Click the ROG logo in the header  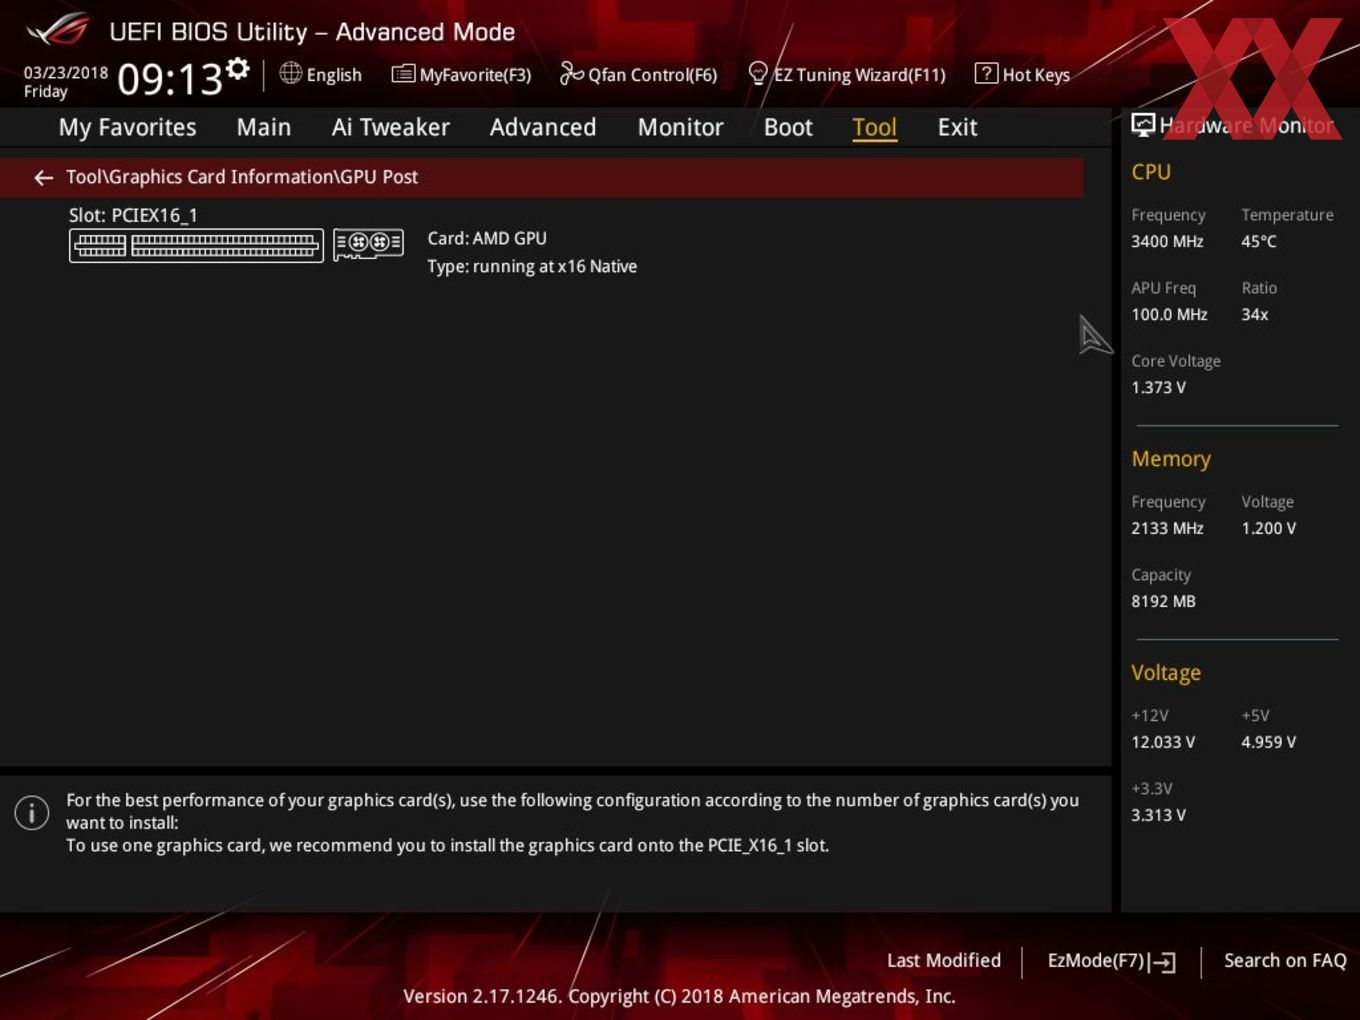click(x=57, y=30)
